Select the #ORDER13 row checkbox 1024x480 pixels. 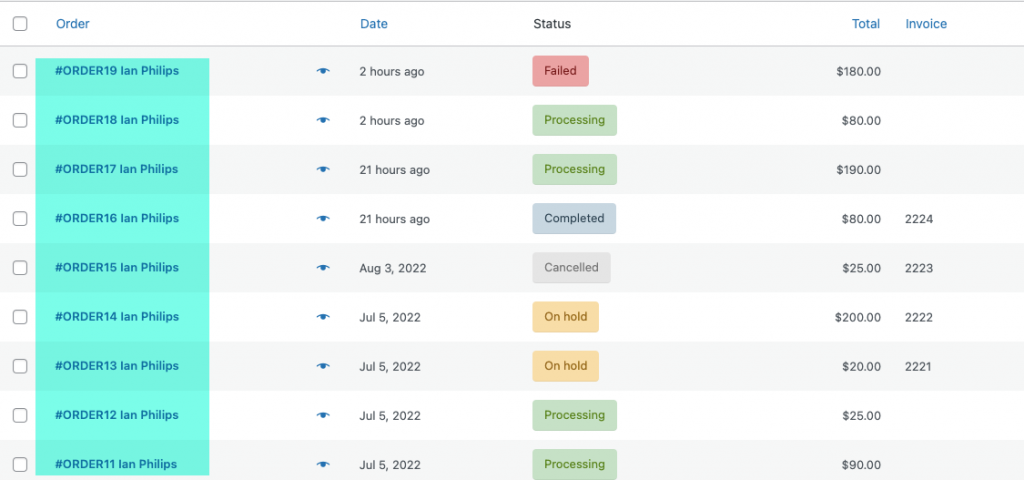pyautogui.click(x=20, y=366)
